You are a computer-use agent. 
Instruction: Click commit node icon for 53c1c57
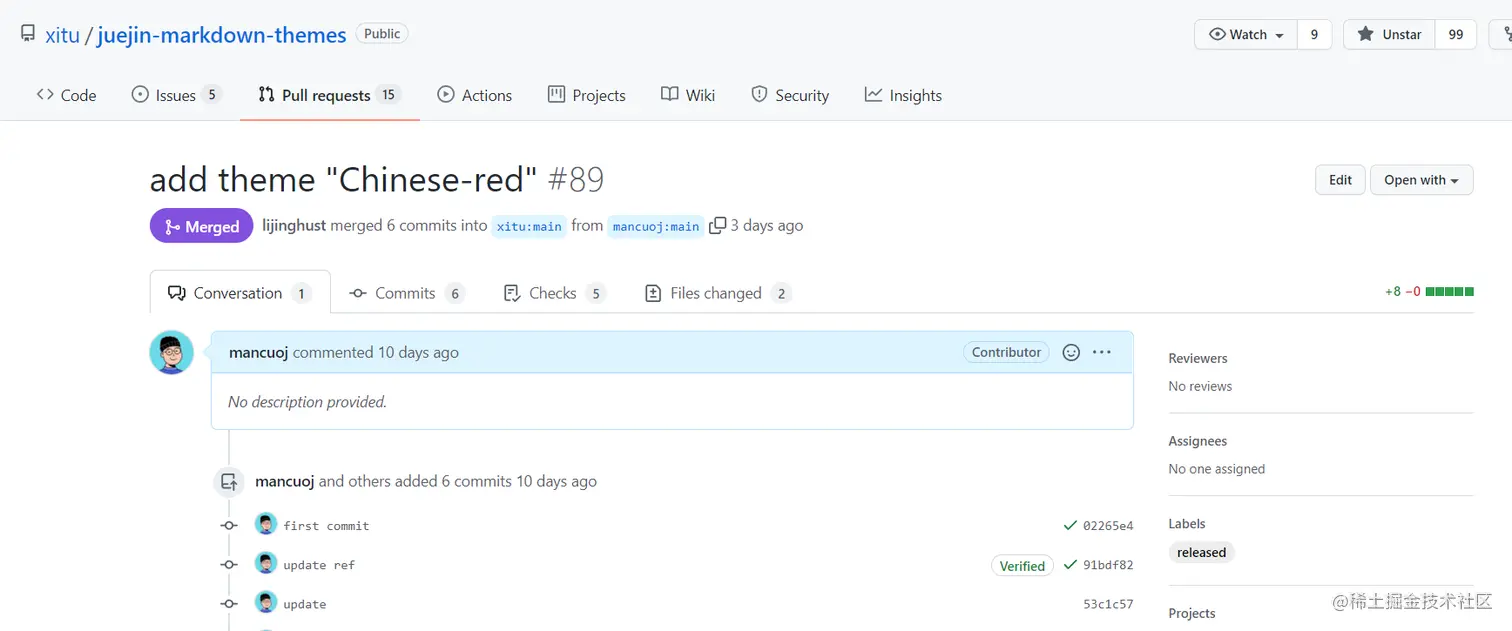(x=229, y=603)
